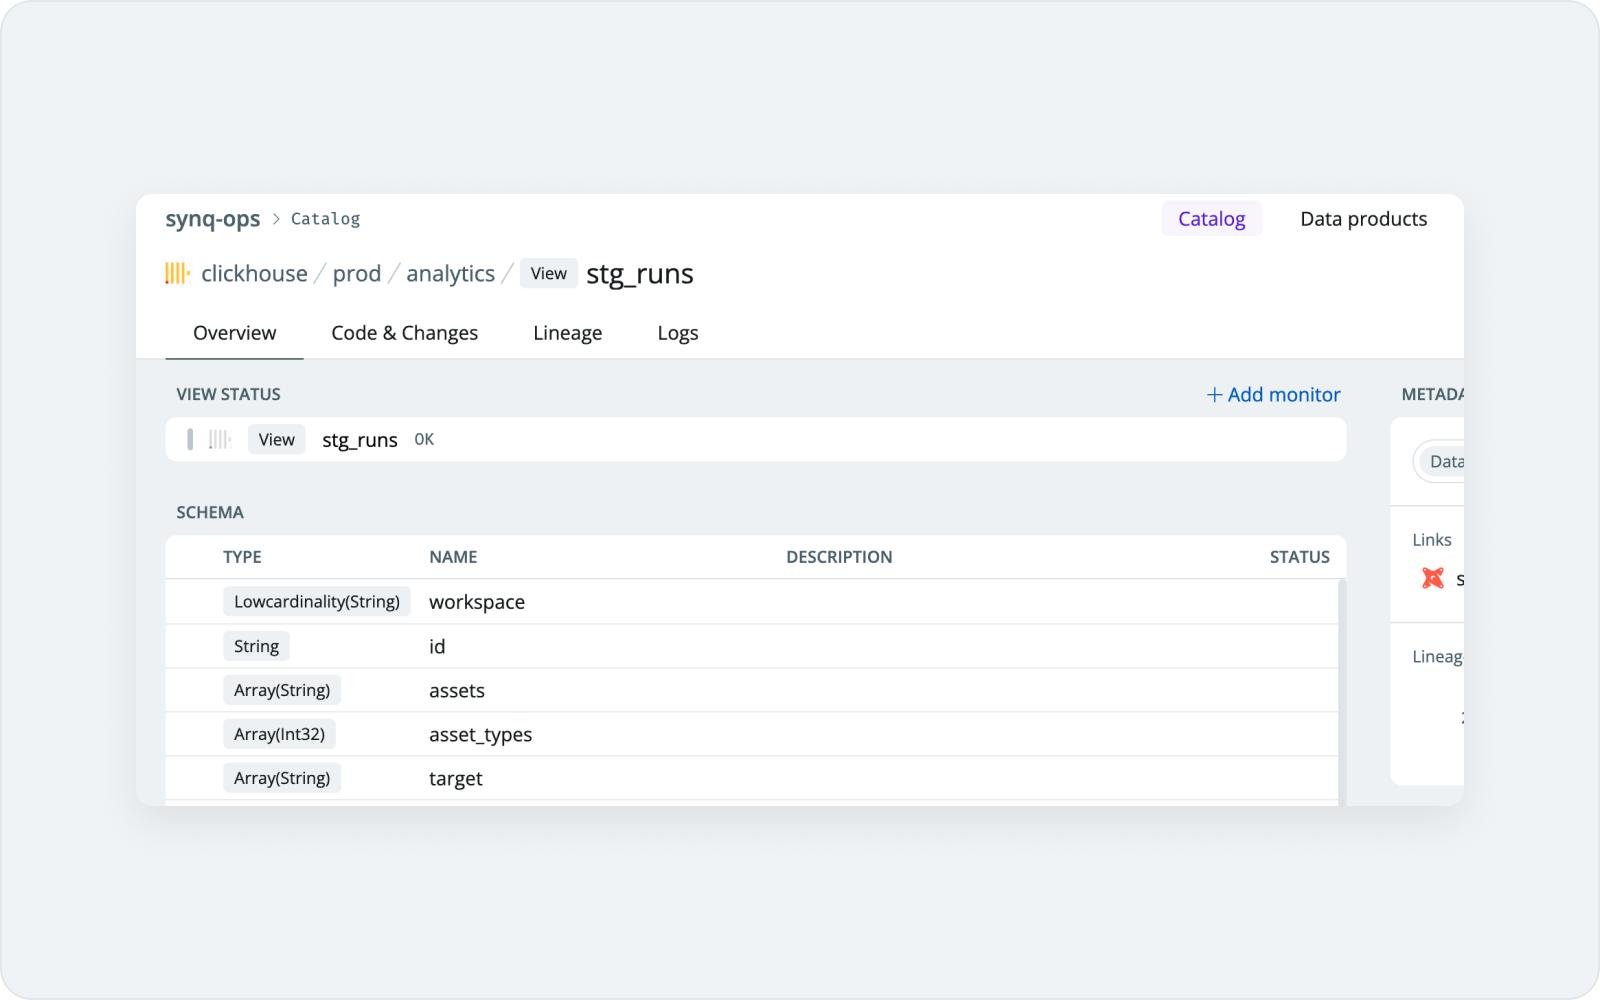Select Catalog in the top navigation

pos(1211,219)
